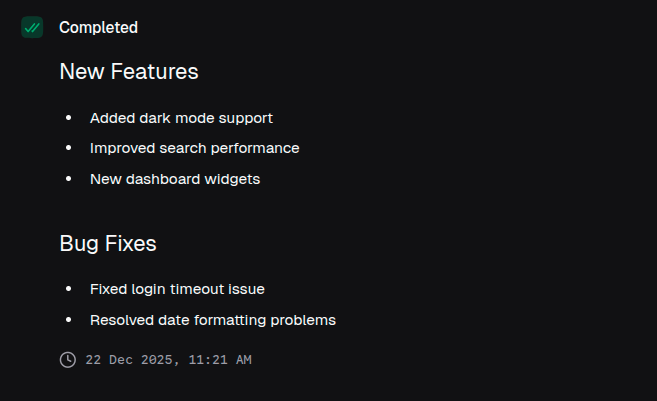Click the bullet before "Resolved date formatting problems"
The image size is (657, 401).
click(x=68, y=320)
